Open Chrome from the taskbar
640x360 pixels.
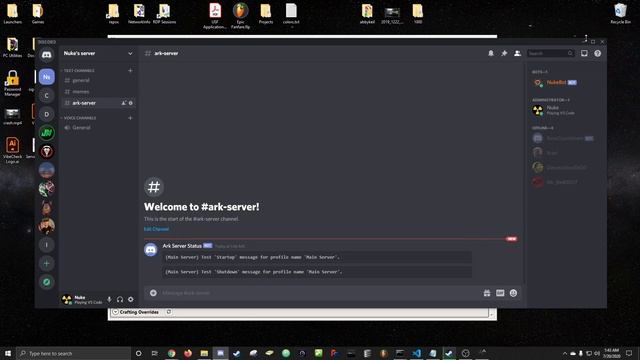point(171,353)
